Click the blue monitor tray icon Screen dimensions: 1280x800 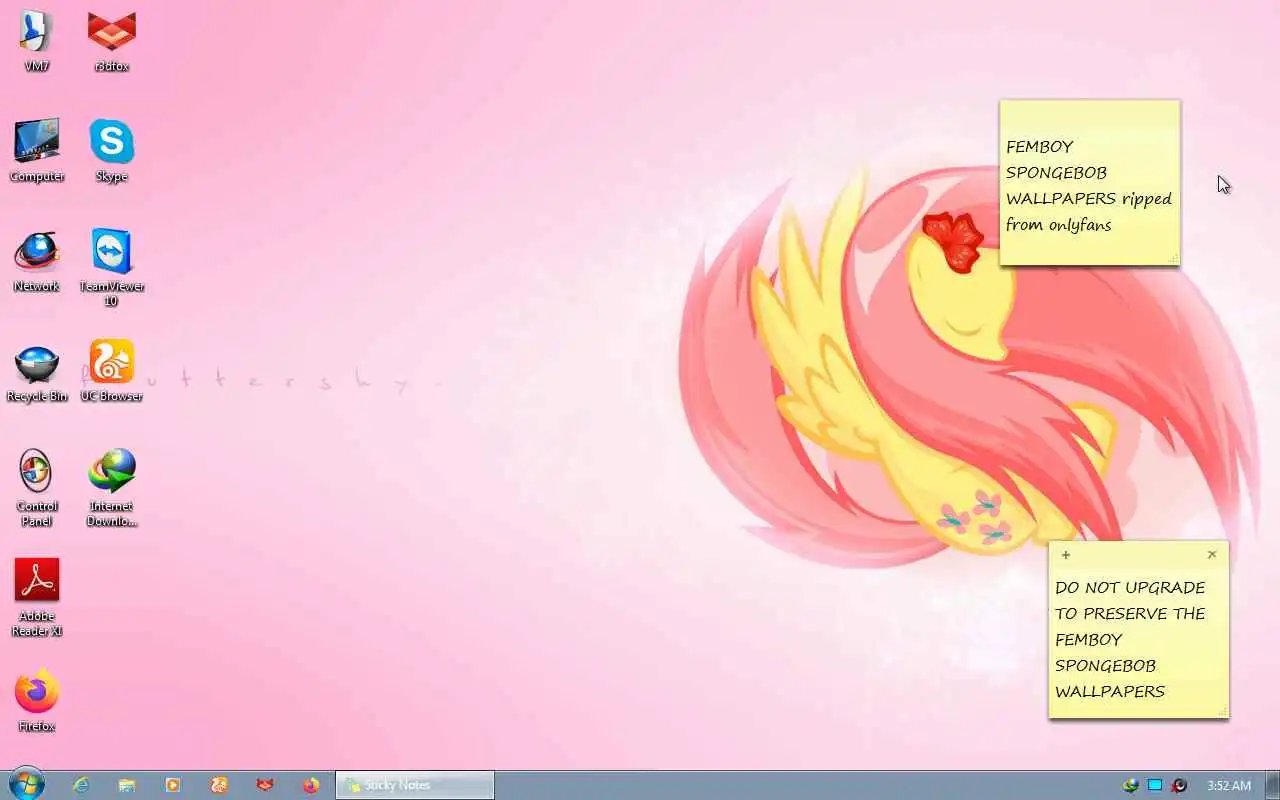tap(1155, 785)
